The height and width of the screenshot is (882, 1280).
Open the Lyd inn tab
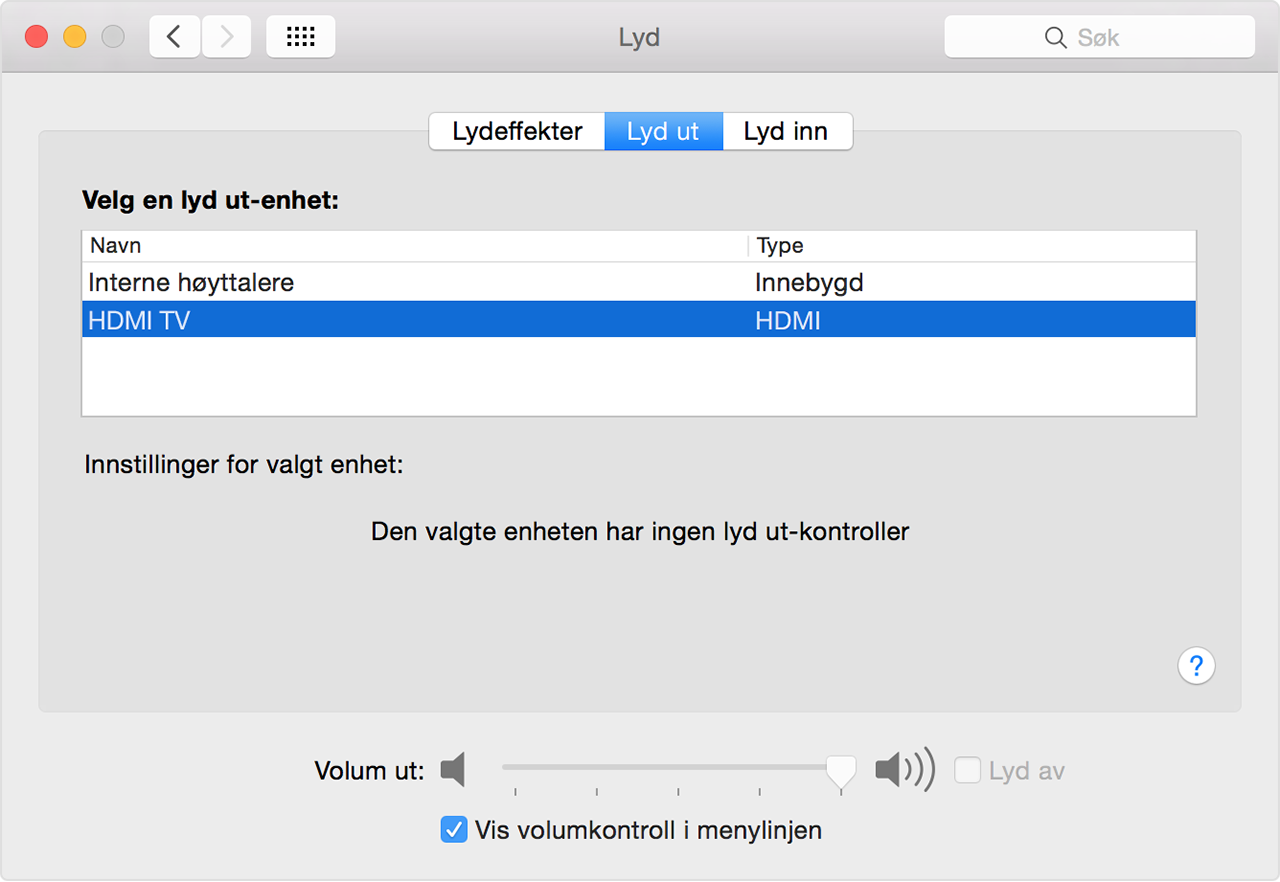(x=786, y=132)
